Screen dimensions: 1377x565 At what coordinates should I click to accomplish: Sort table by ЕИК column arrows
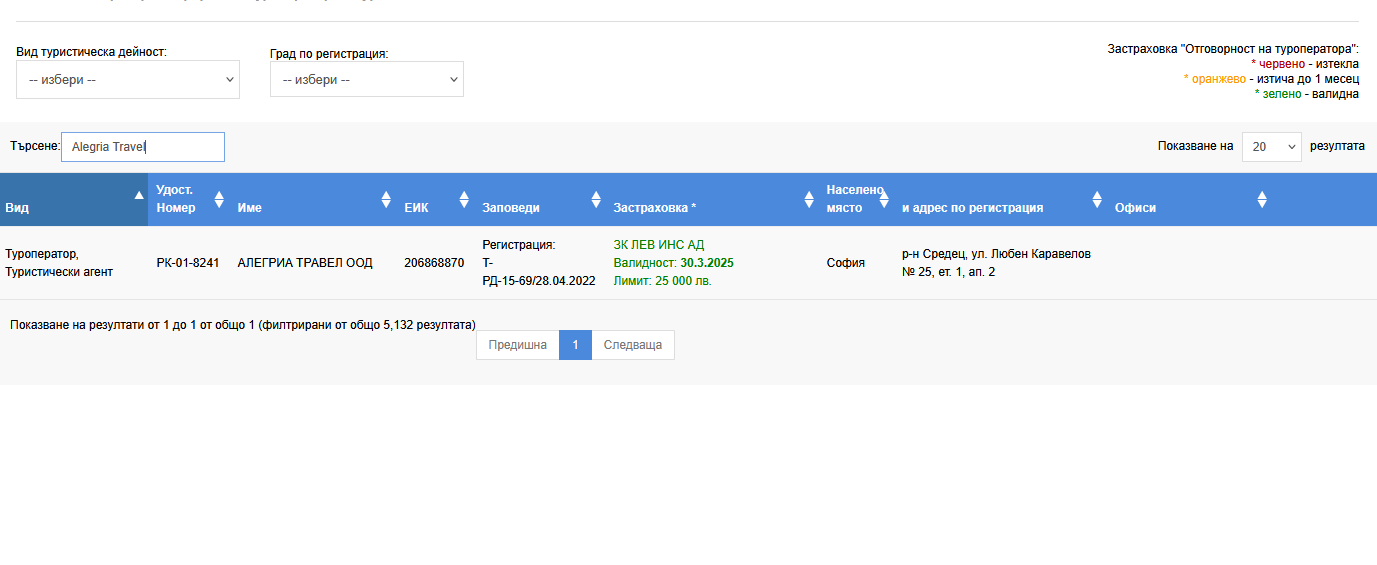pyautogui.click(x=464, y=199)
